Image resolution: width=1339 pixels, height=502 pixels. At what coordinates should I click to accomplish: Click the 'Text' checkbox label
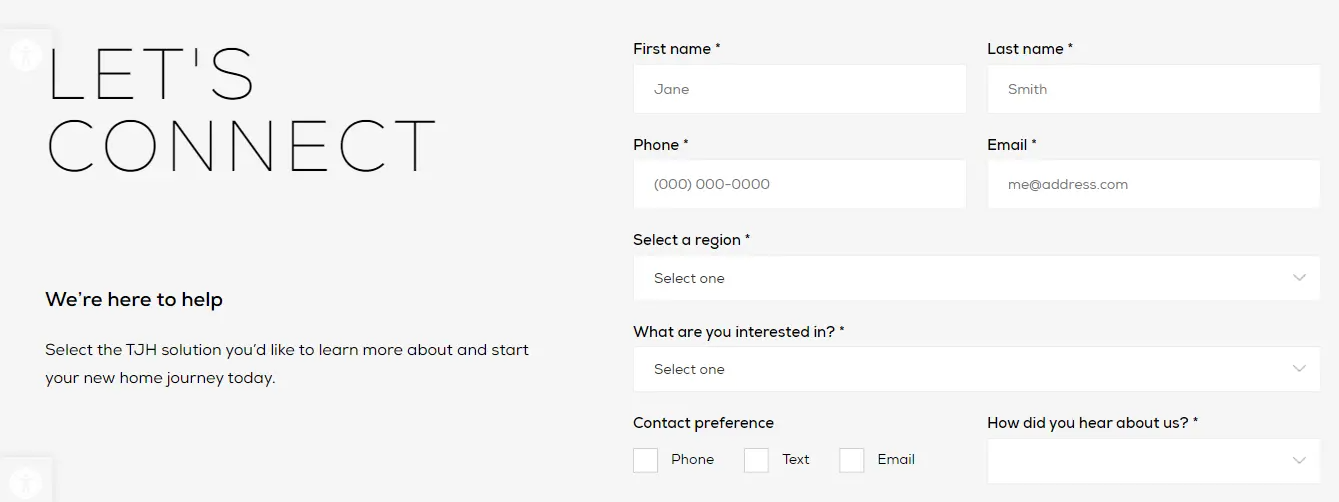796,460
